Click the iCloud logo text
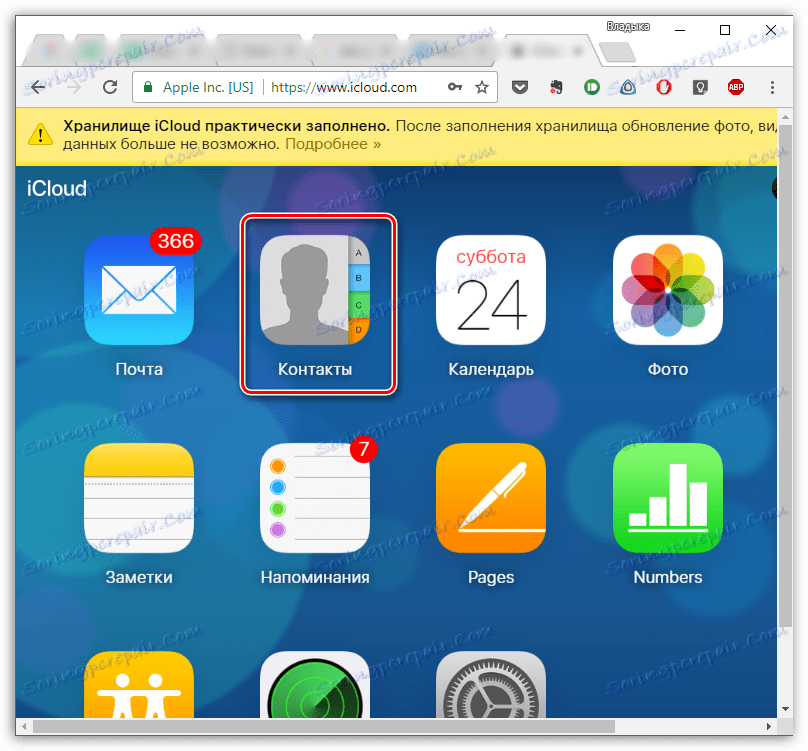Image resolution: width=808 pixels, height=751 pixels. [x=57, y=189]
